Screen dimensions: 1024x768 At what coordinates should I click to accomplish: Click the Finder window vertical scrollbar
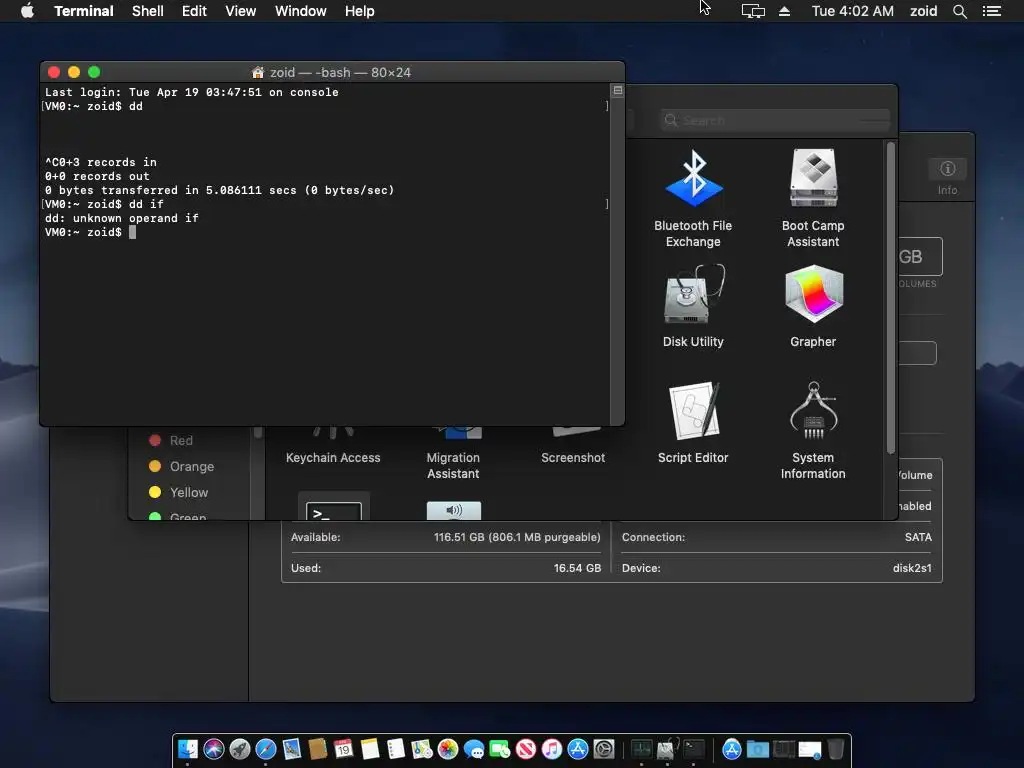coord(890,297)
